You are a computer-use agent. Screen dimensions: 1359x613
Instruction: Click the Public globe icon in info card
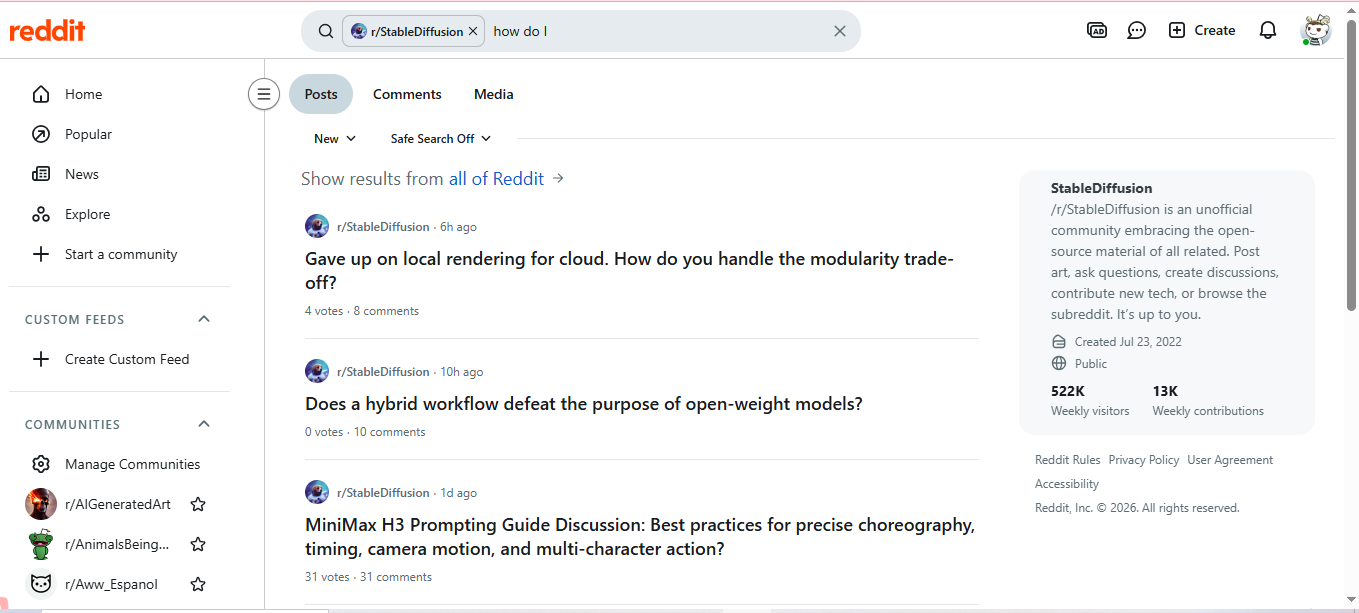coord(1059,364)
